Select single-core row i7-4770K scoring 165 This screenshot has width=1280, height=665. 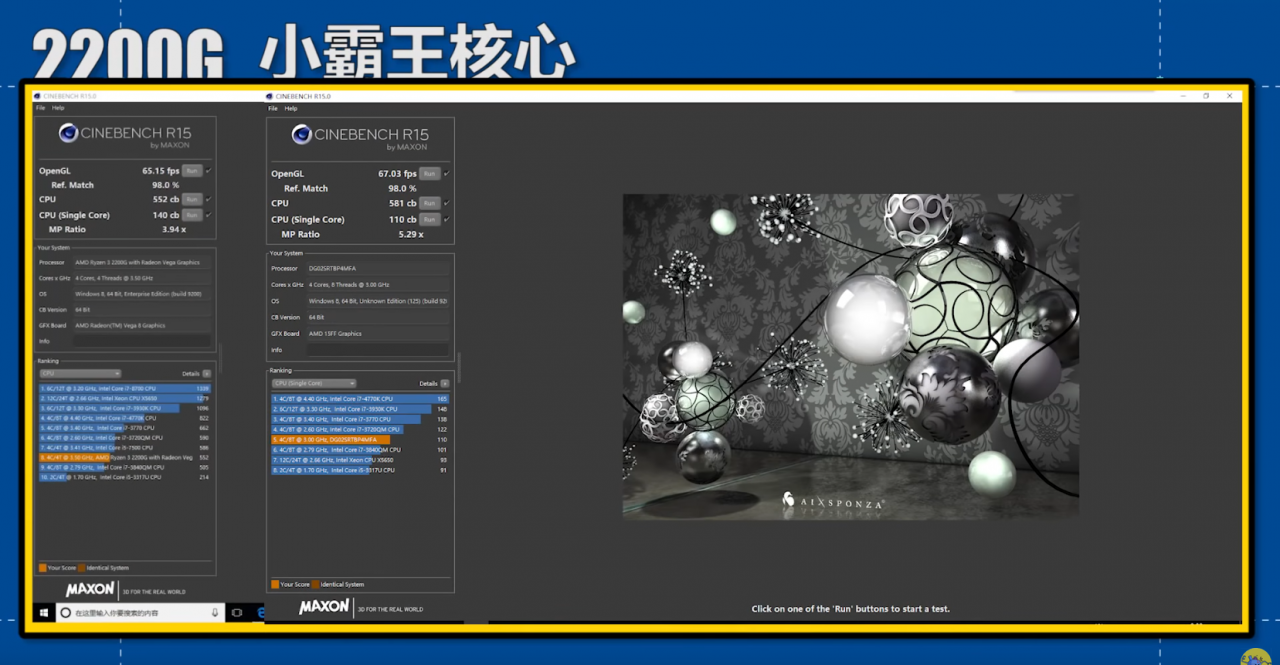[x=361, y=399]
